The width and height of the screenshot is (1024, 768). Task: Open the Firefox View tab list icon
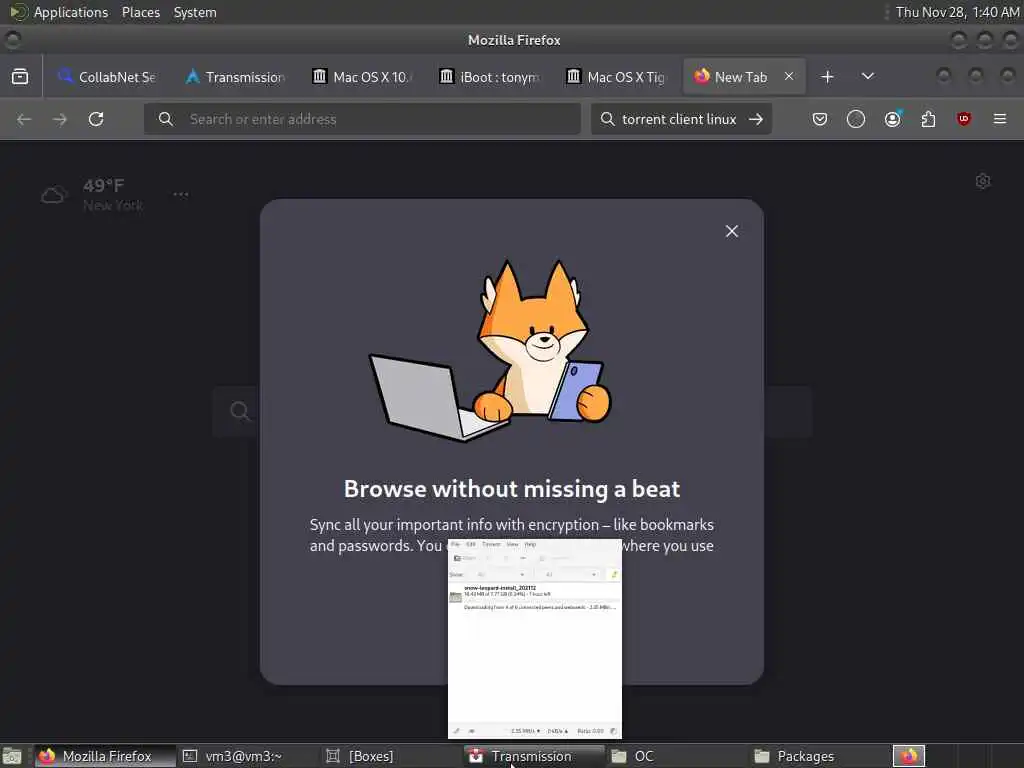pyautogui.click(x=20, y=76)
